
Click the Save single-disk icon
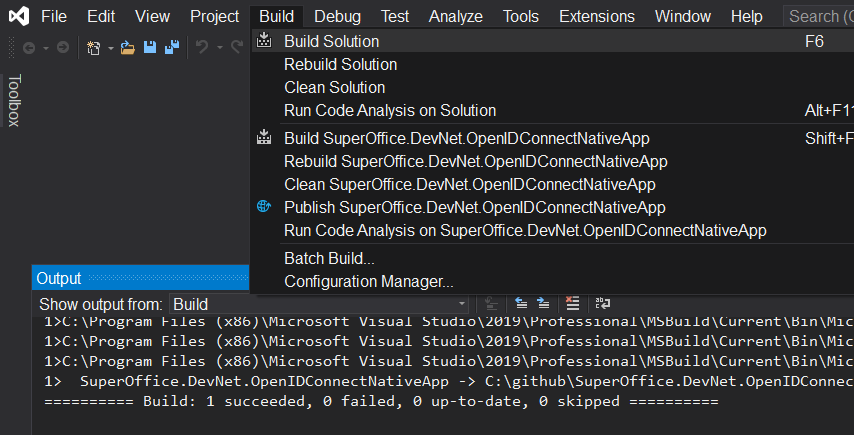click(x=150, y=48)
